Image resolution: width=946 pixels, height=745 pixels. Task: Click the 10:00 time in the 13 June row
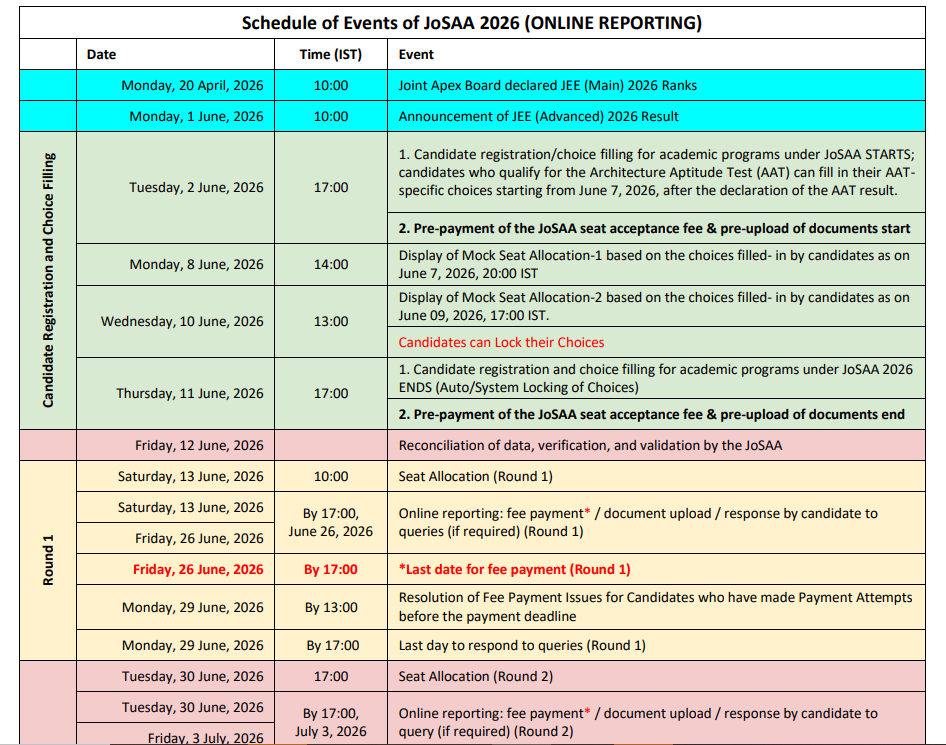pos(331,477)
